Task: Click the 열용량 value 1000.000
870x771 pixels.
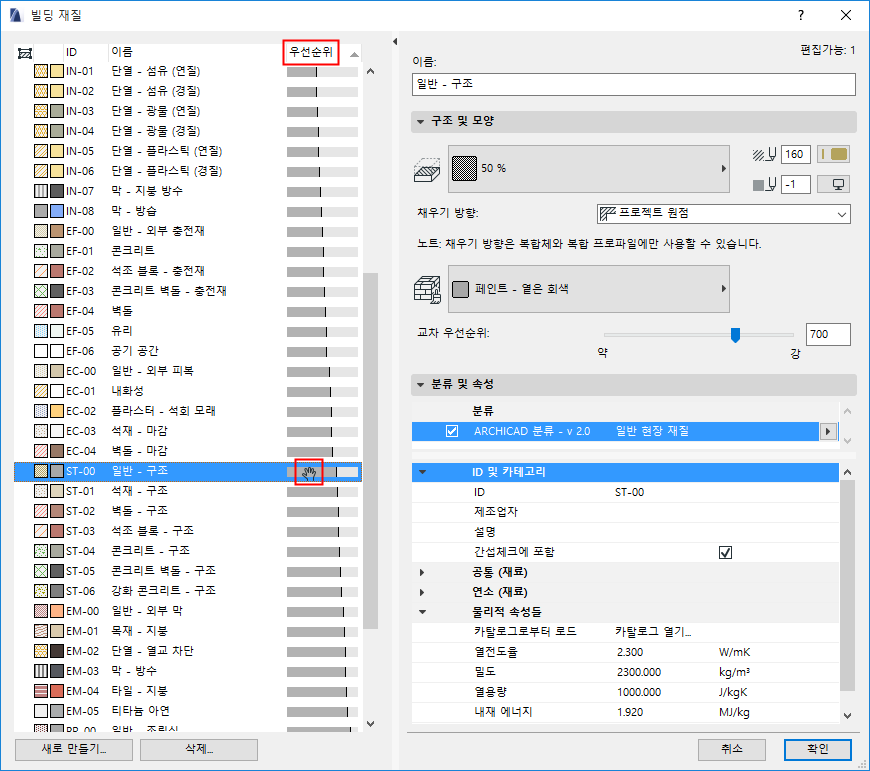Action: click(x=639, y=692)
